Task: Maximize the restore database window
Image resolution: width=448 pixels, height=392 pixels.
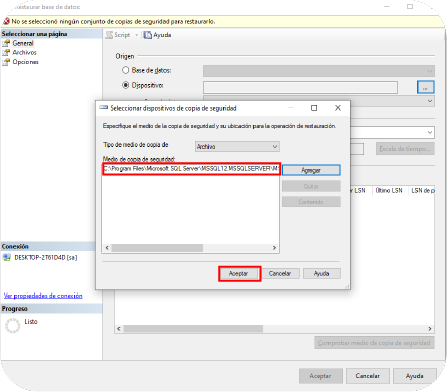Action: point(410,7)
